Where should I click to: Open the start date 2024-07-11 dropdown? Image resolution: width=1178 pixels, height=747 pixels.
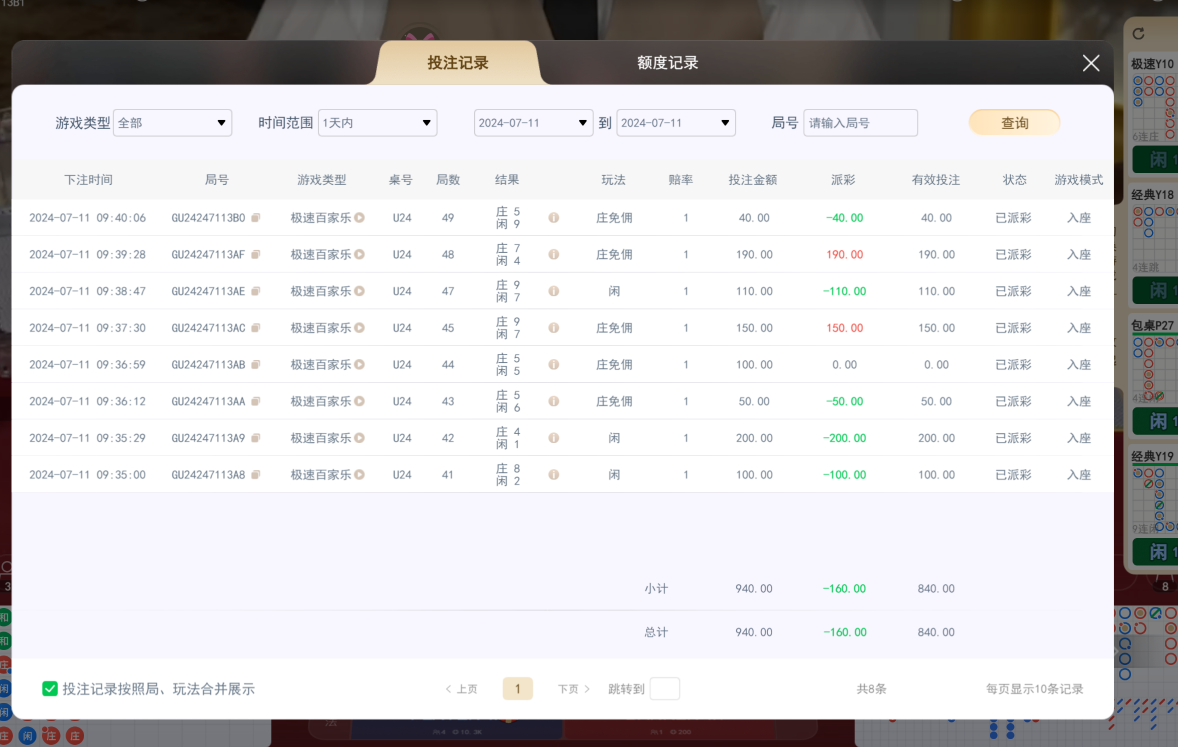point(533,122)
